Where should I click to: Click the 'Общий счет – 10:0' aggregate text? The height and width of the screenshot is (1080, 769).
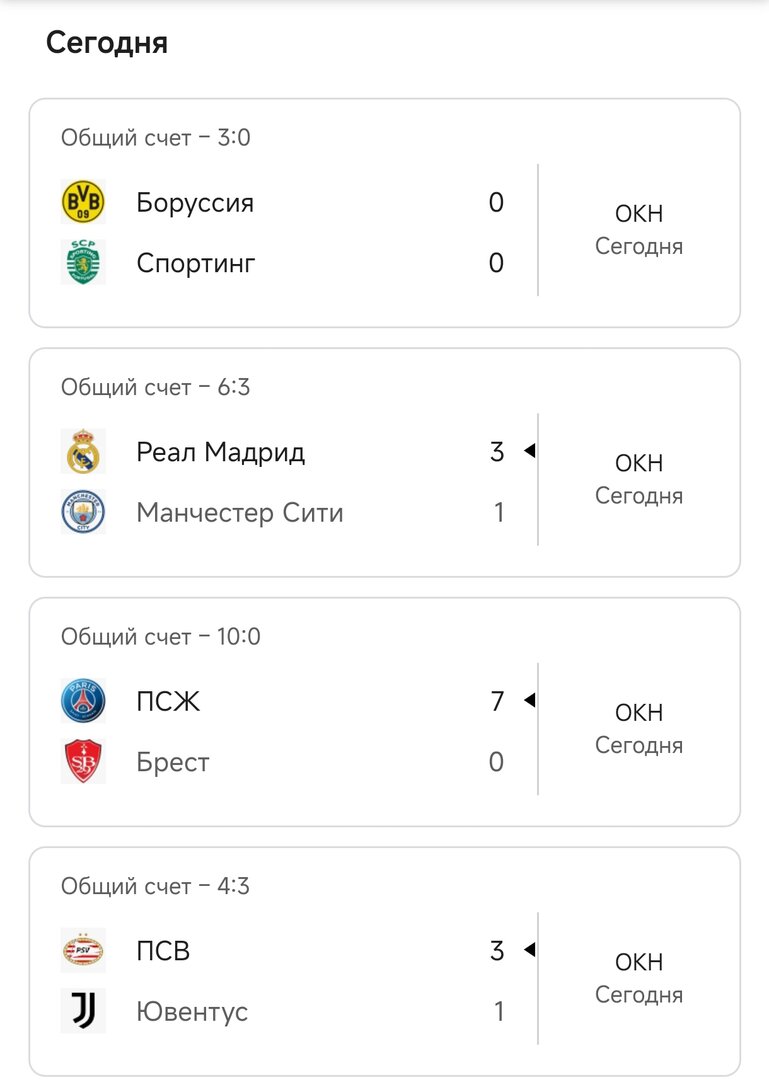tap(160, 636)
